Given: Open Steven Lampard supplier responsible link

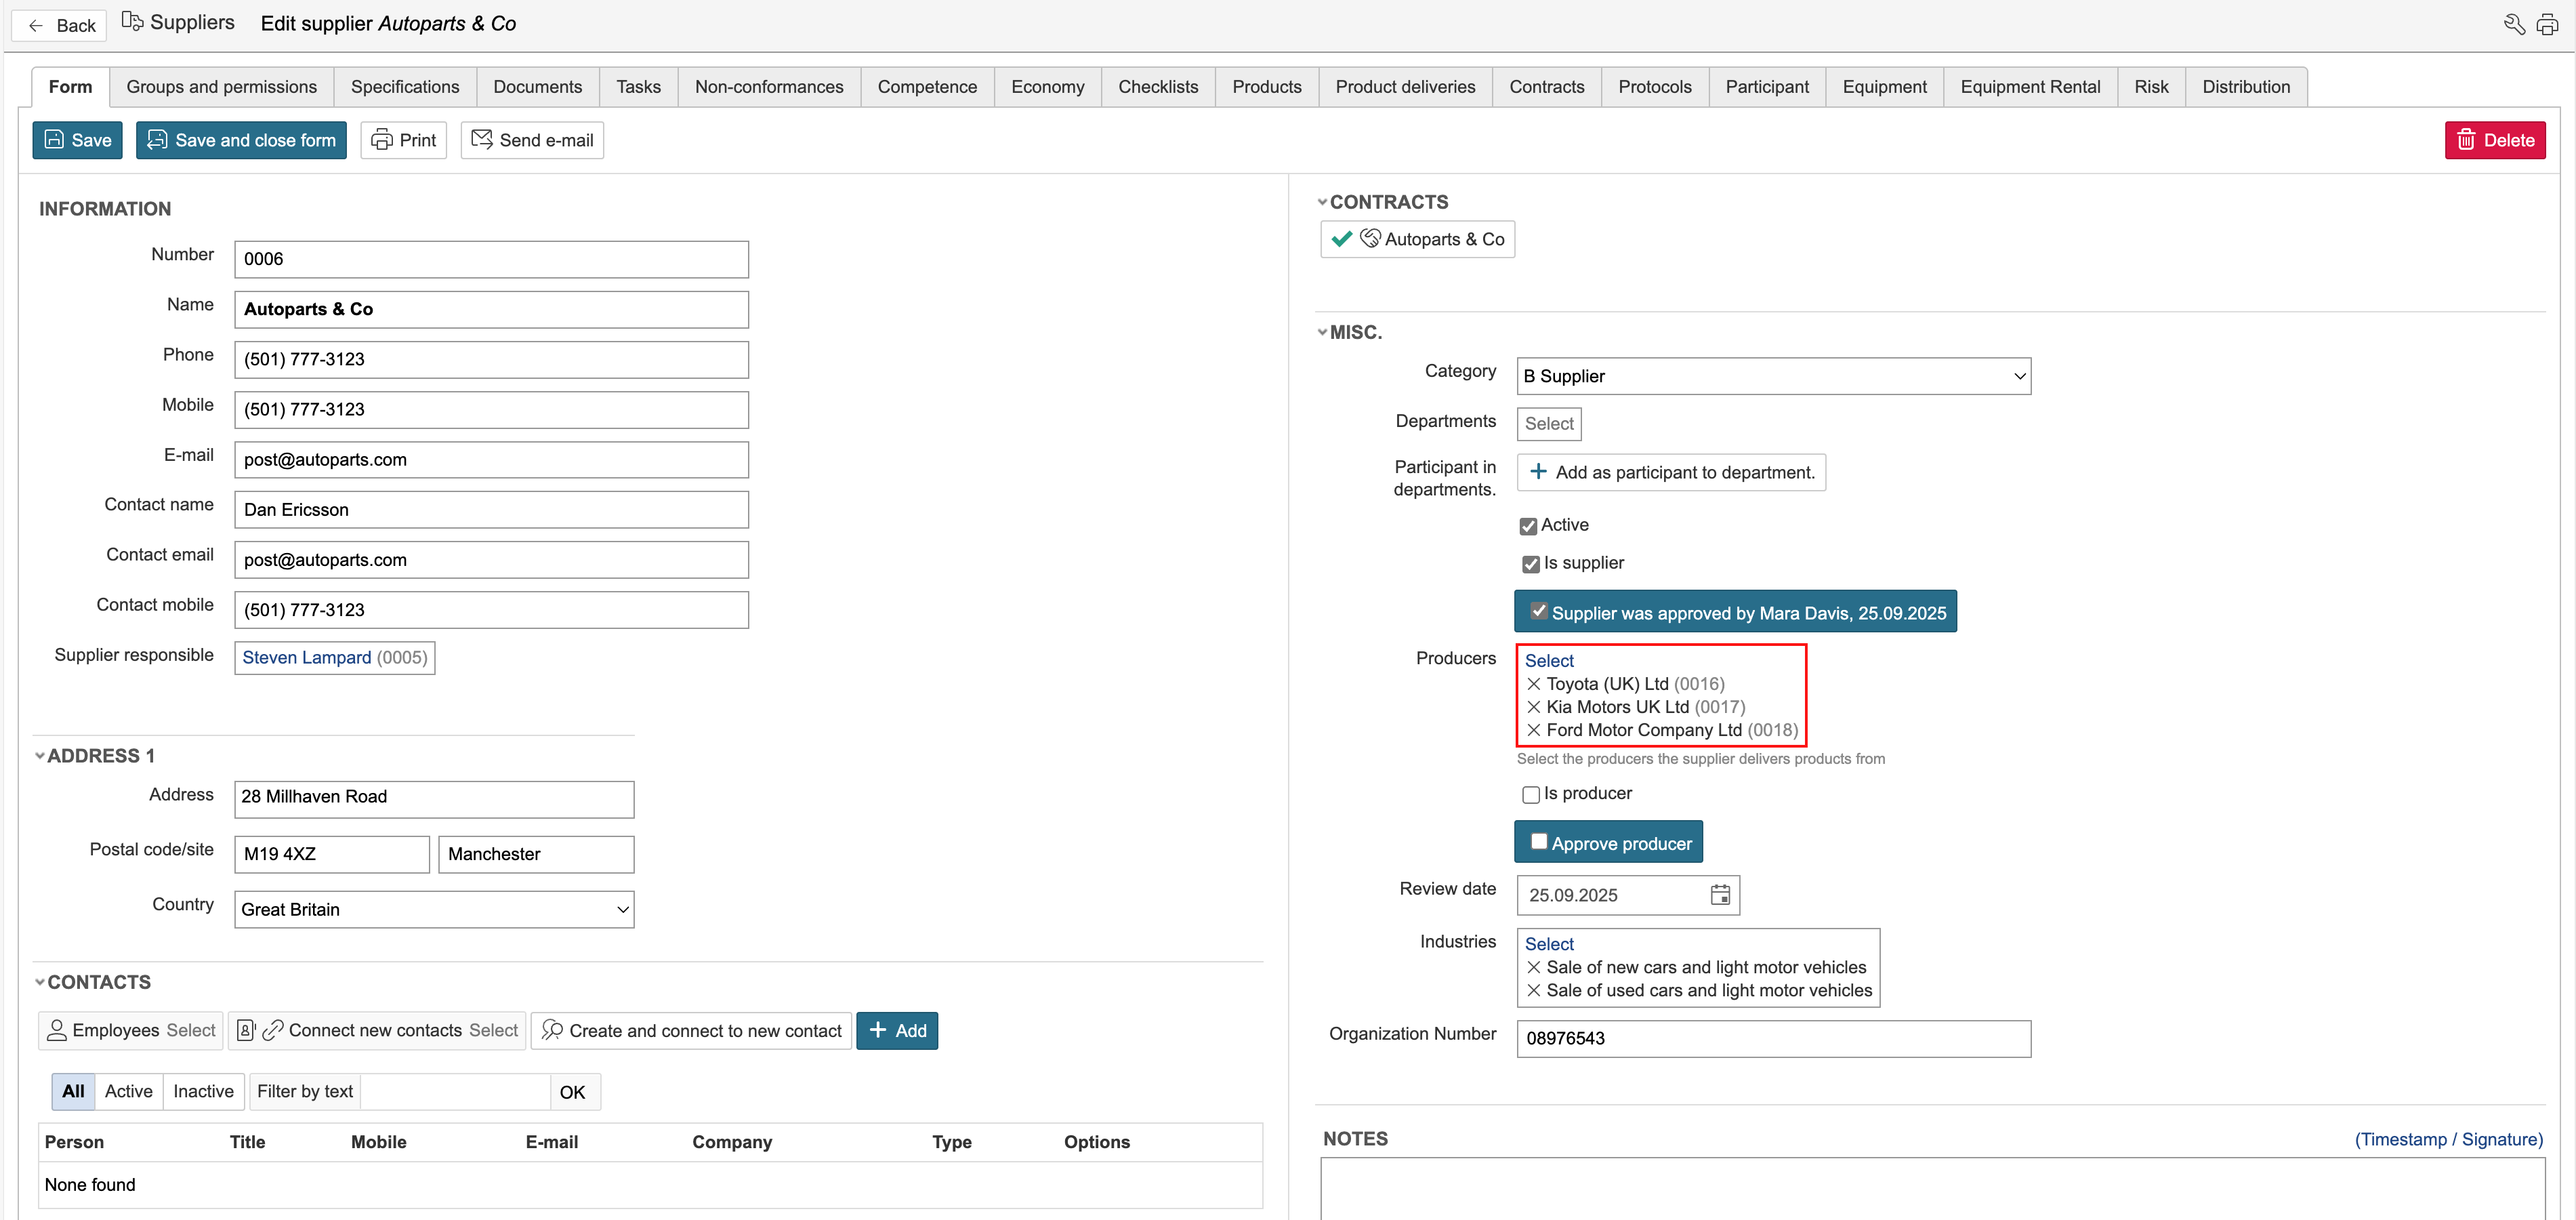Looking at the screenshot, I should click(x=306, y=658).
